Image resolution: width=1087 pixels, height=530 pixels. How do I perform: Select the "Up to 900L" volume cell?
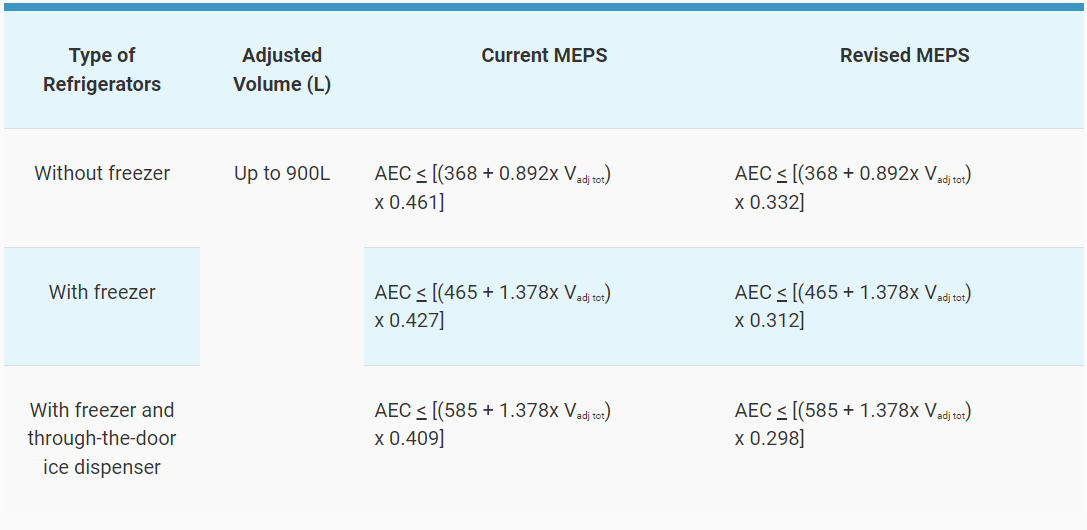click(x=282, y=174)
